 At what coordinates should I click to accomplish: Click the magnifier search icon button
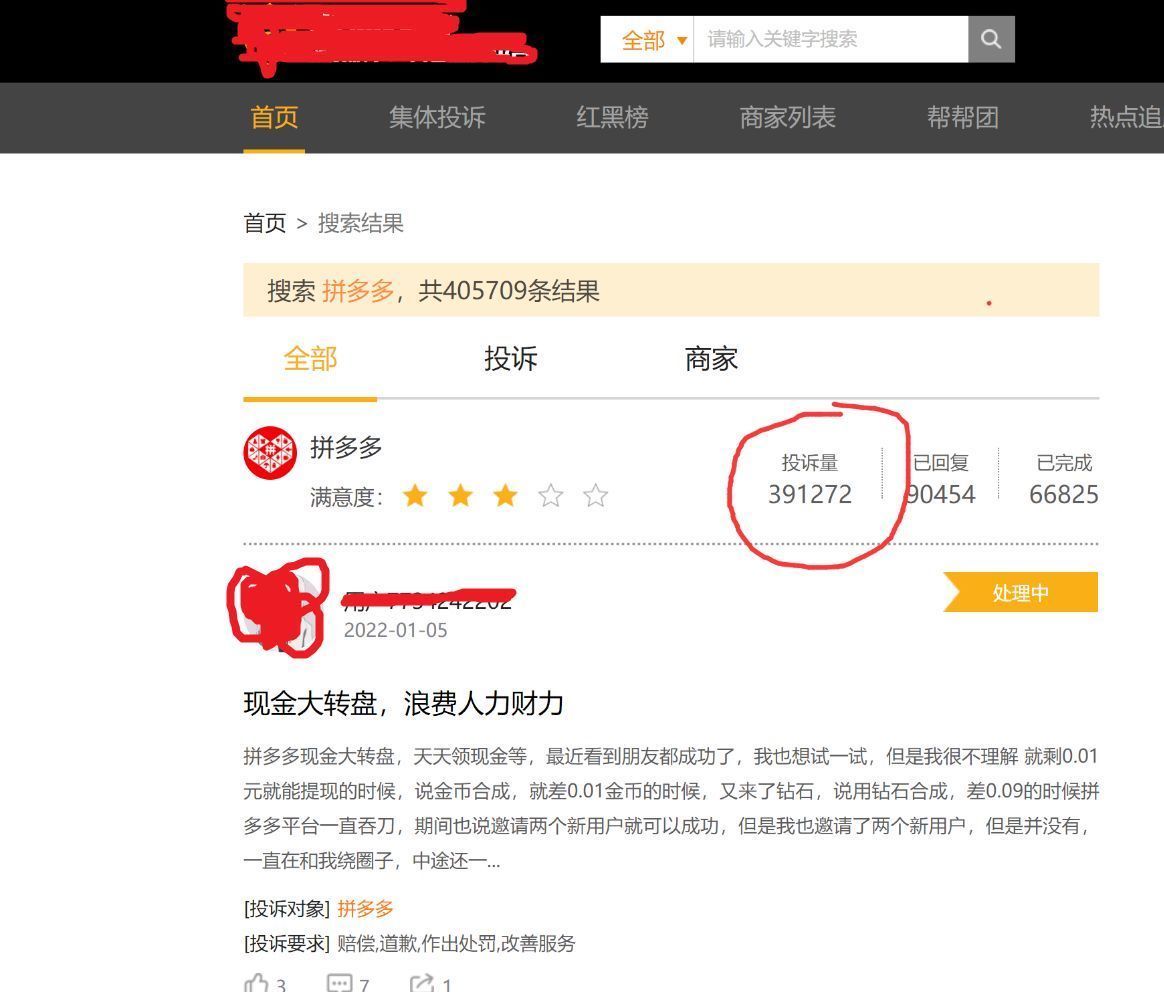point(991,39)
